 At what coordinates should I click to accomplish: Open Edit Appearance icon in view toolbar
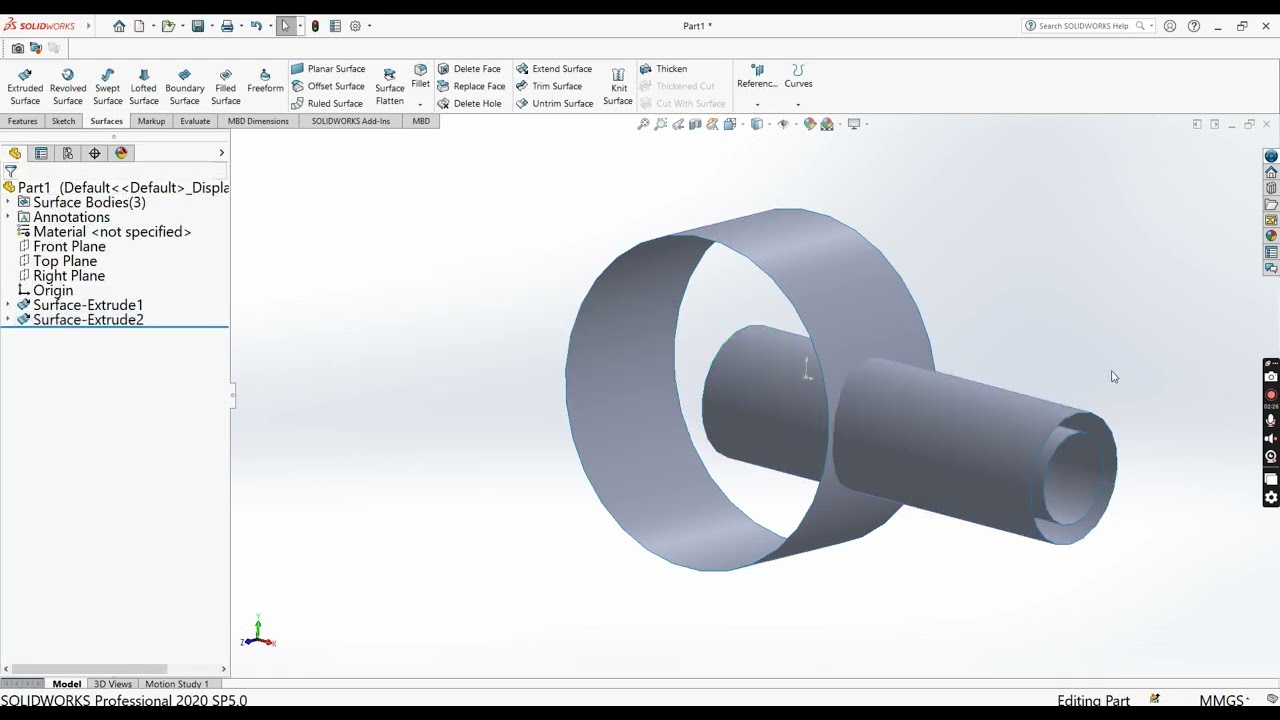(810, 124)
